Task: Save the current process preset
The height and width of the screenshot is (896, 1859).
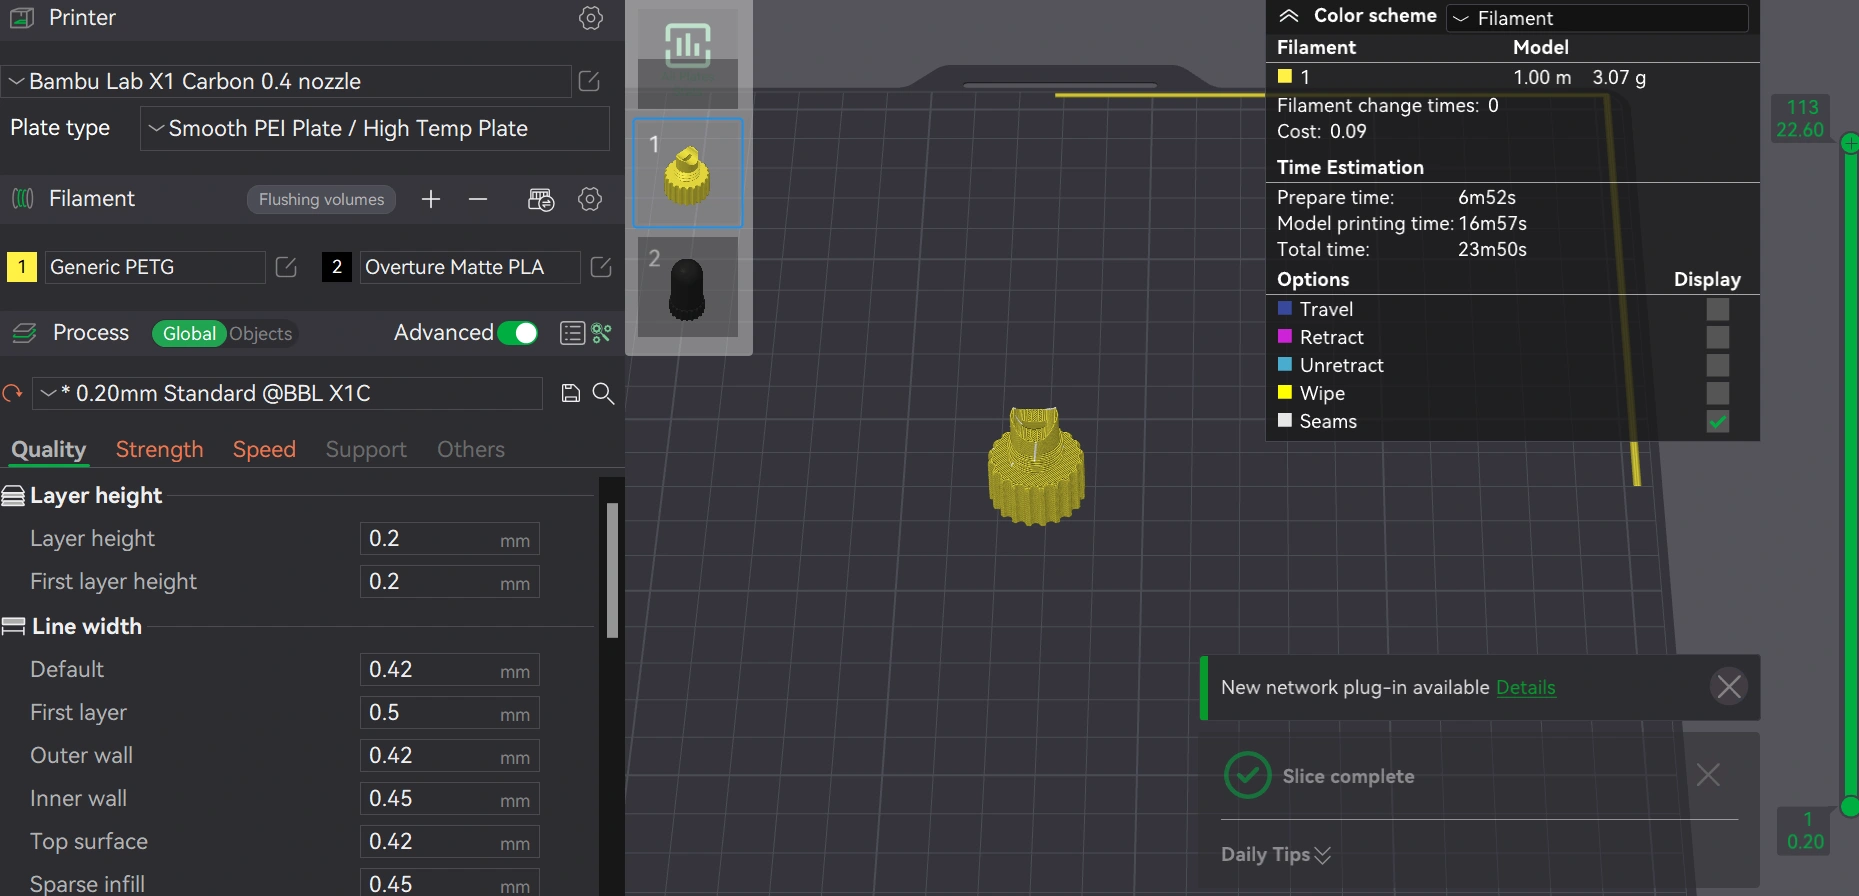Action: coord(571,393)
